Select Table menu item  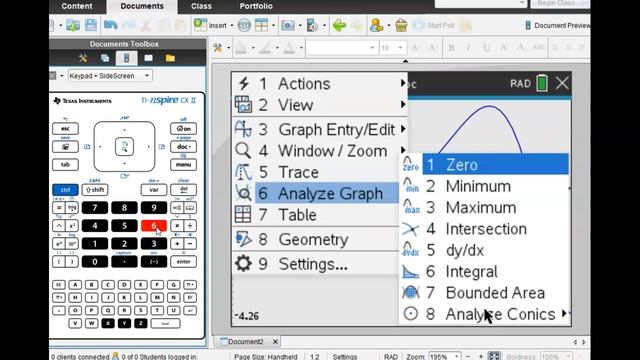point(315,215)
